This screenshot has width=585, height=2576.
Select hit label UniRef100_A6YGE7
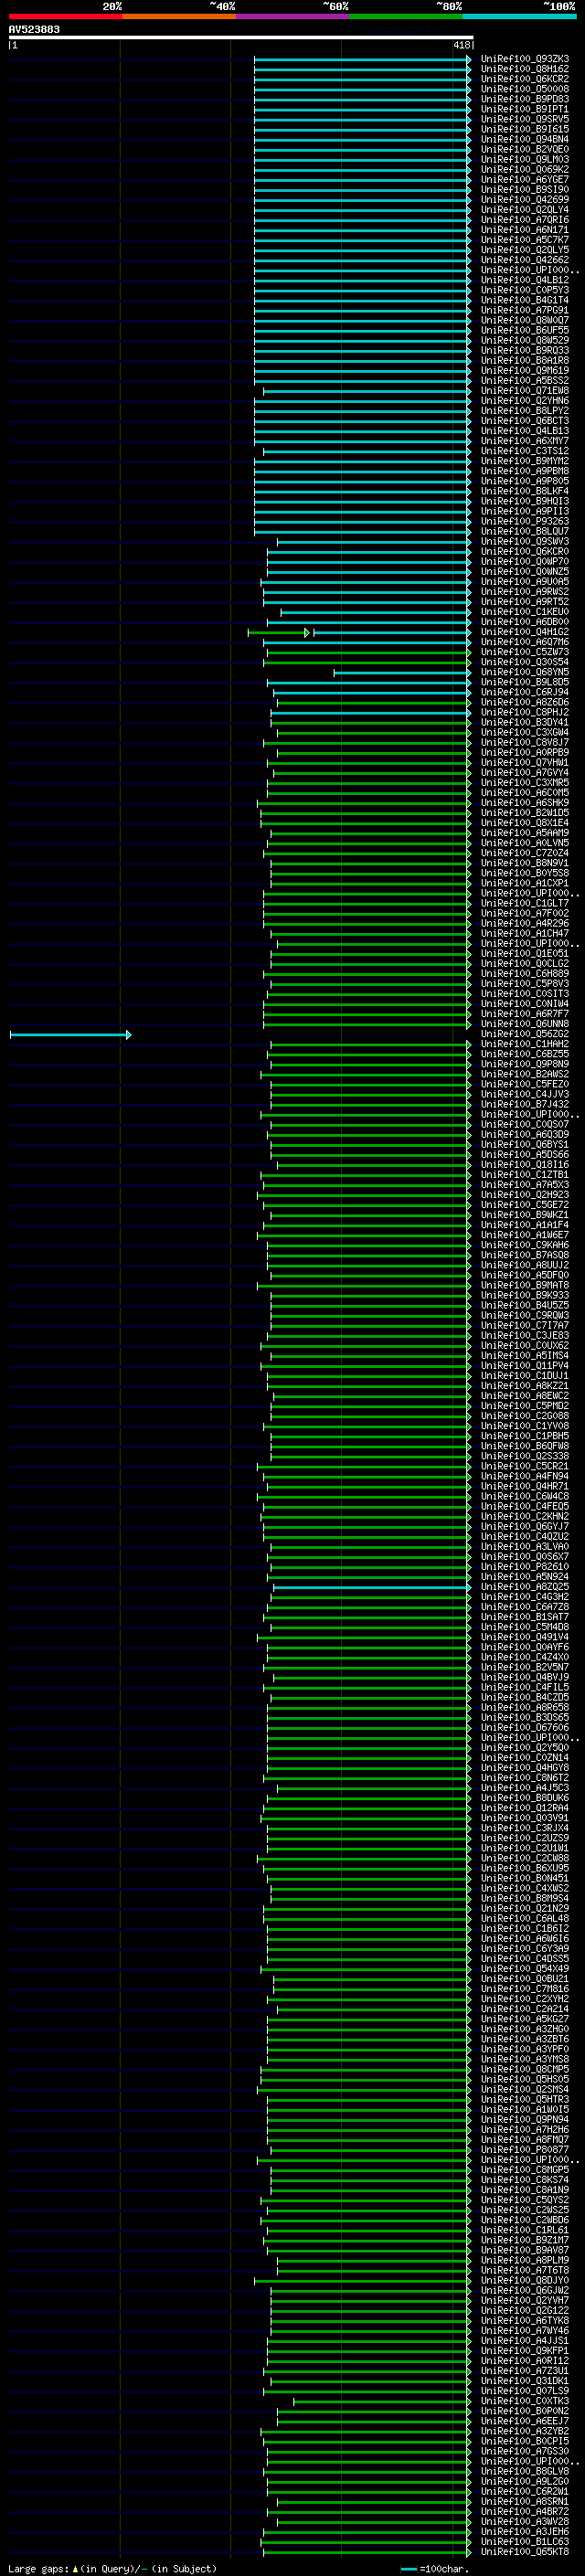tap(525, 179)
